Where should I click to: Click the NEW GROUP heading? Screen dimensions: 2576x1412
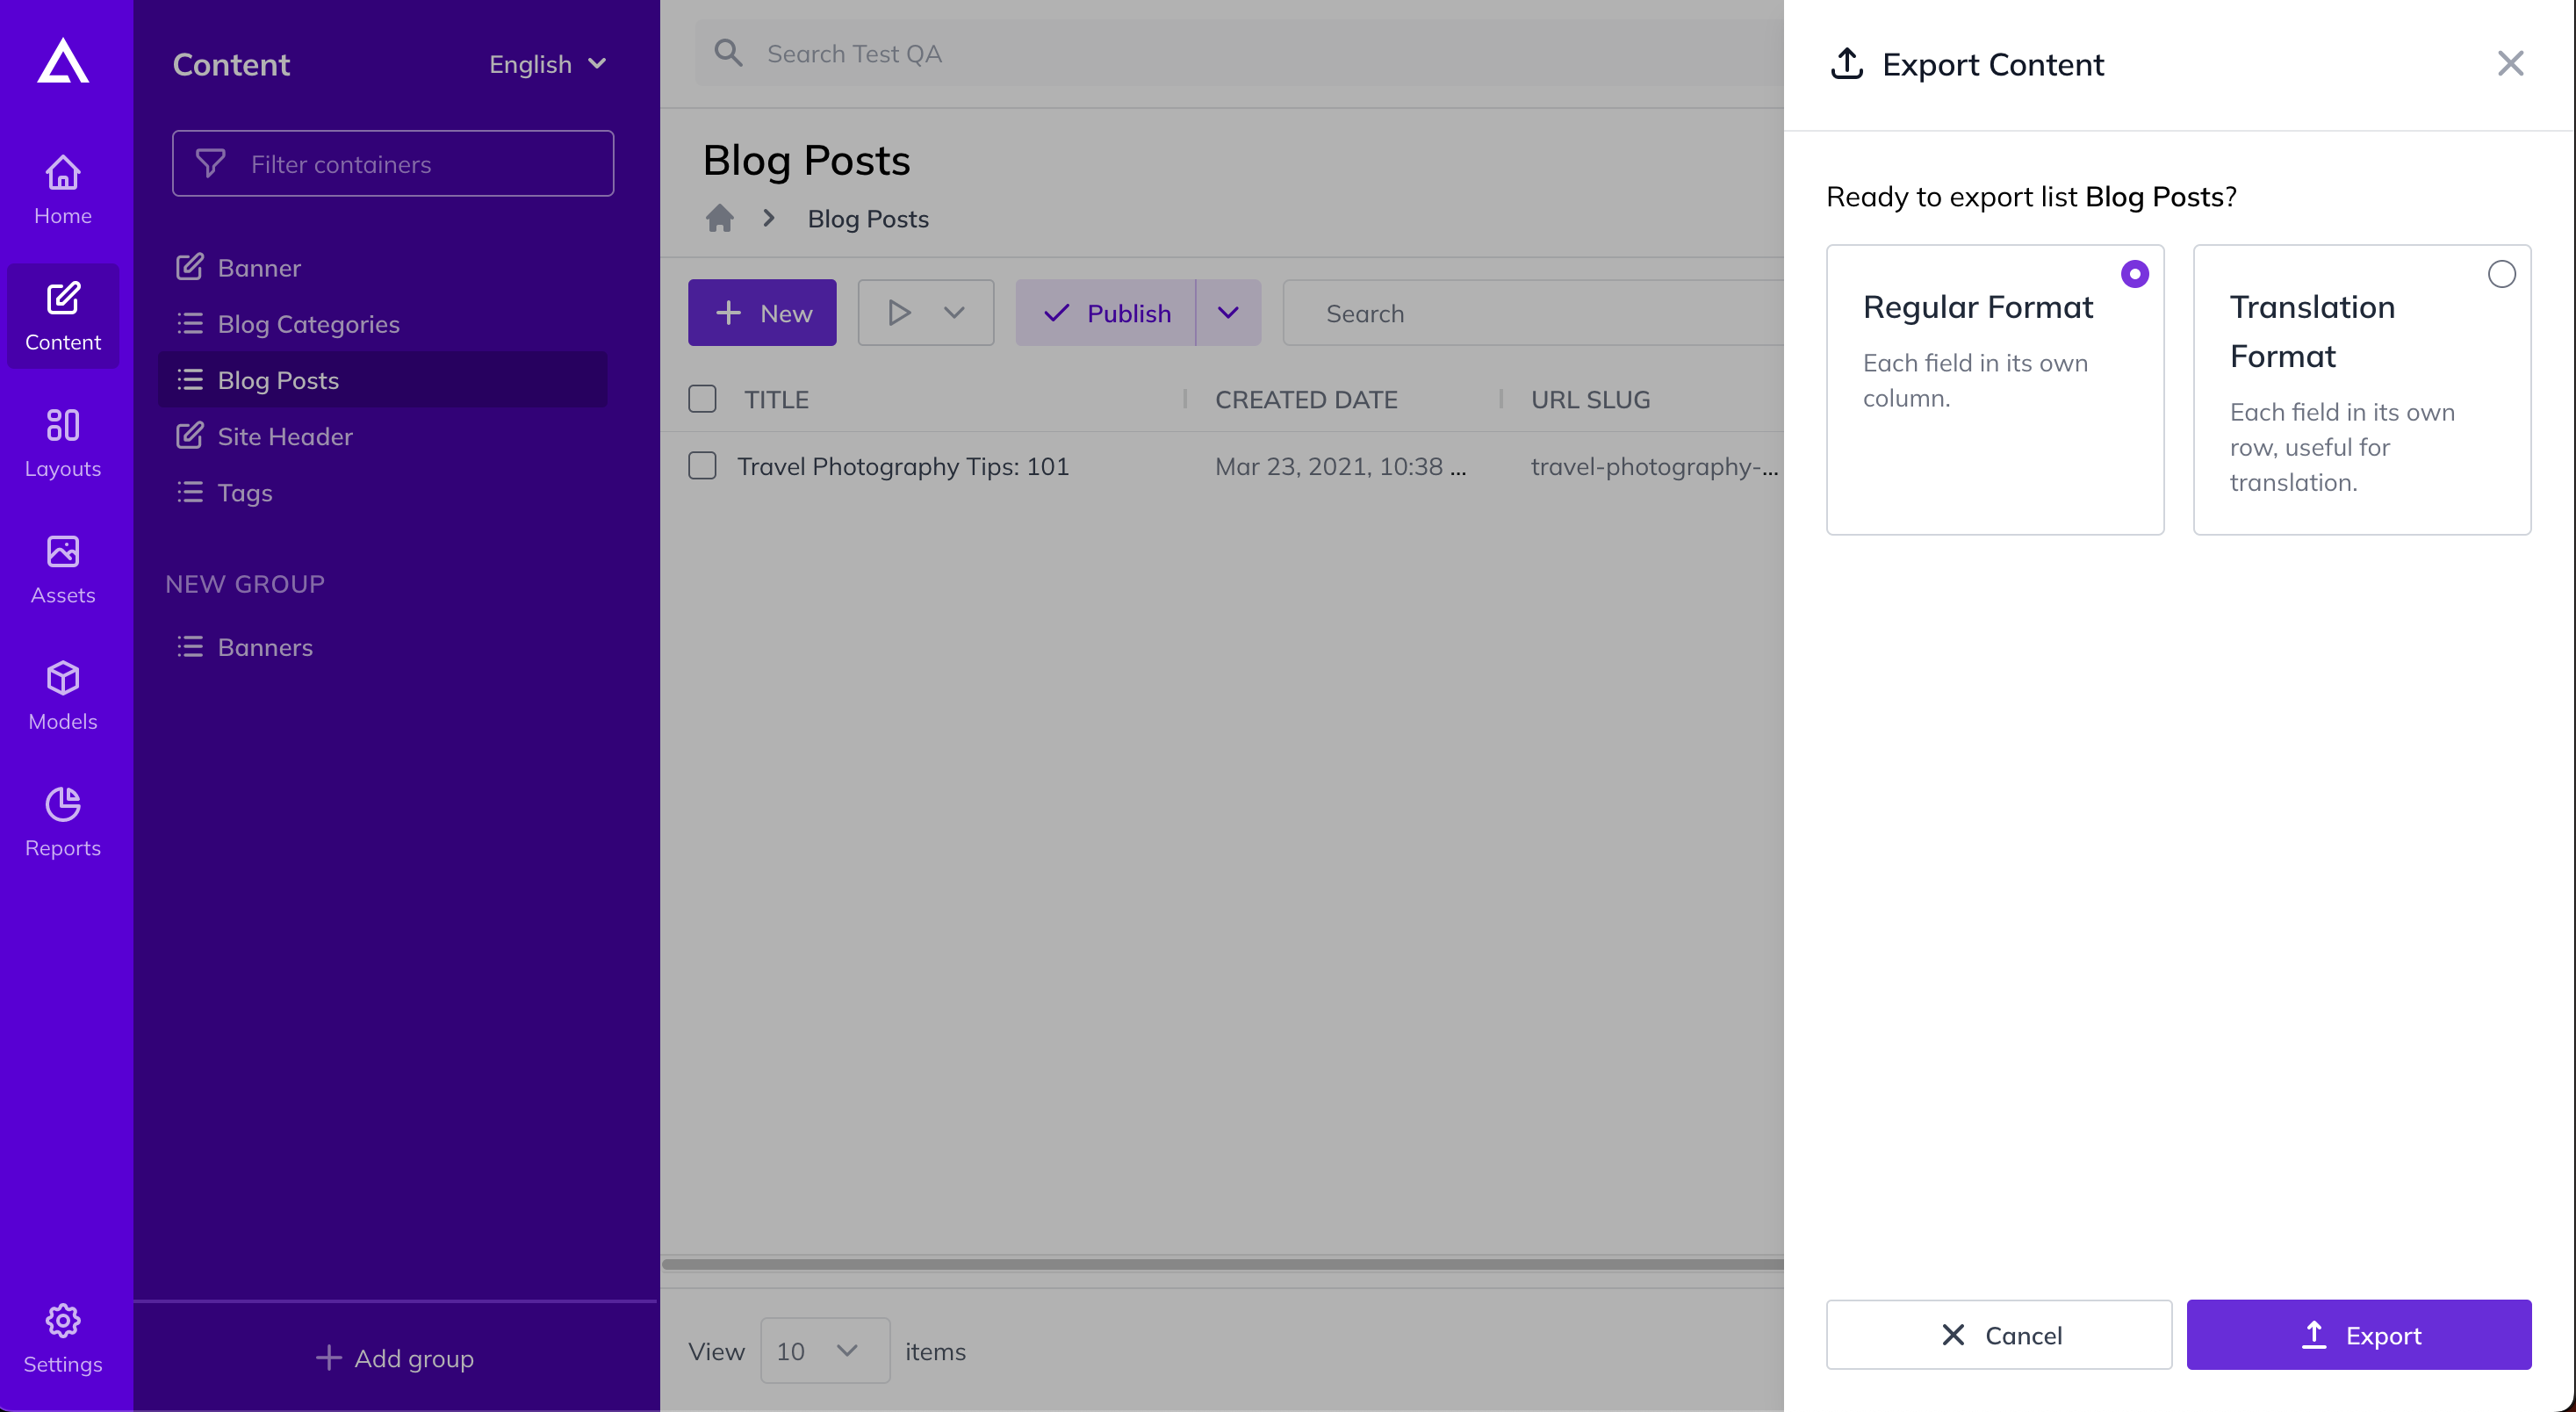(x=245, y=583)
